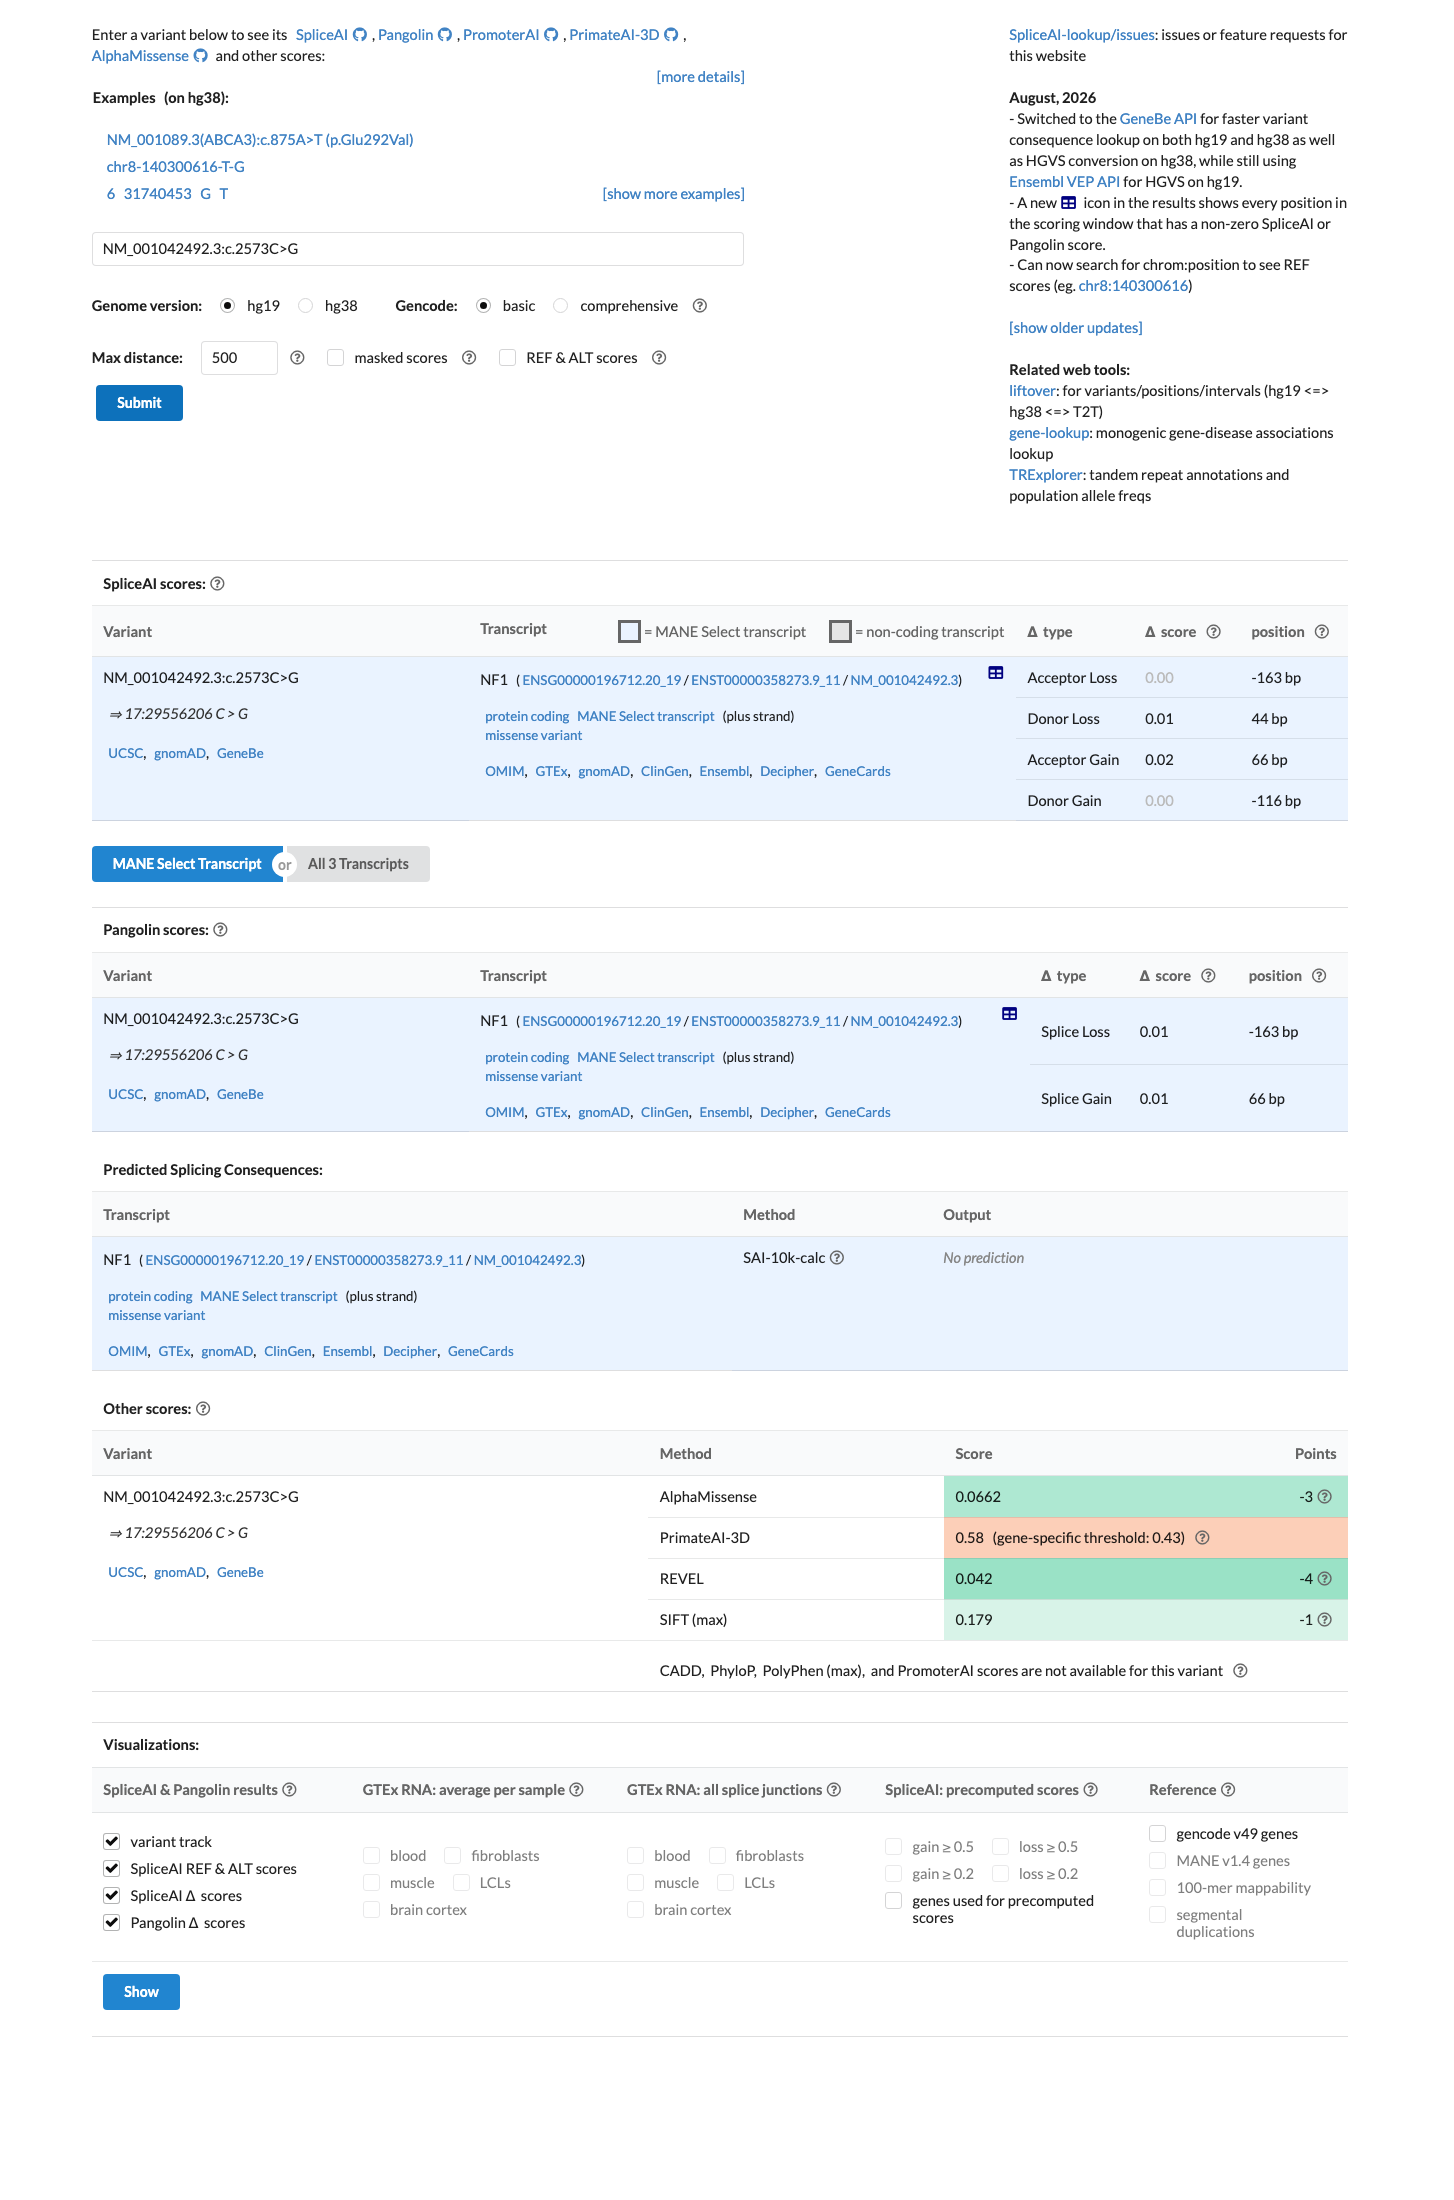Viewport: 1454px width, 2200px height.
Task: Select the hg38 genome version
Action: coord(306,306)
